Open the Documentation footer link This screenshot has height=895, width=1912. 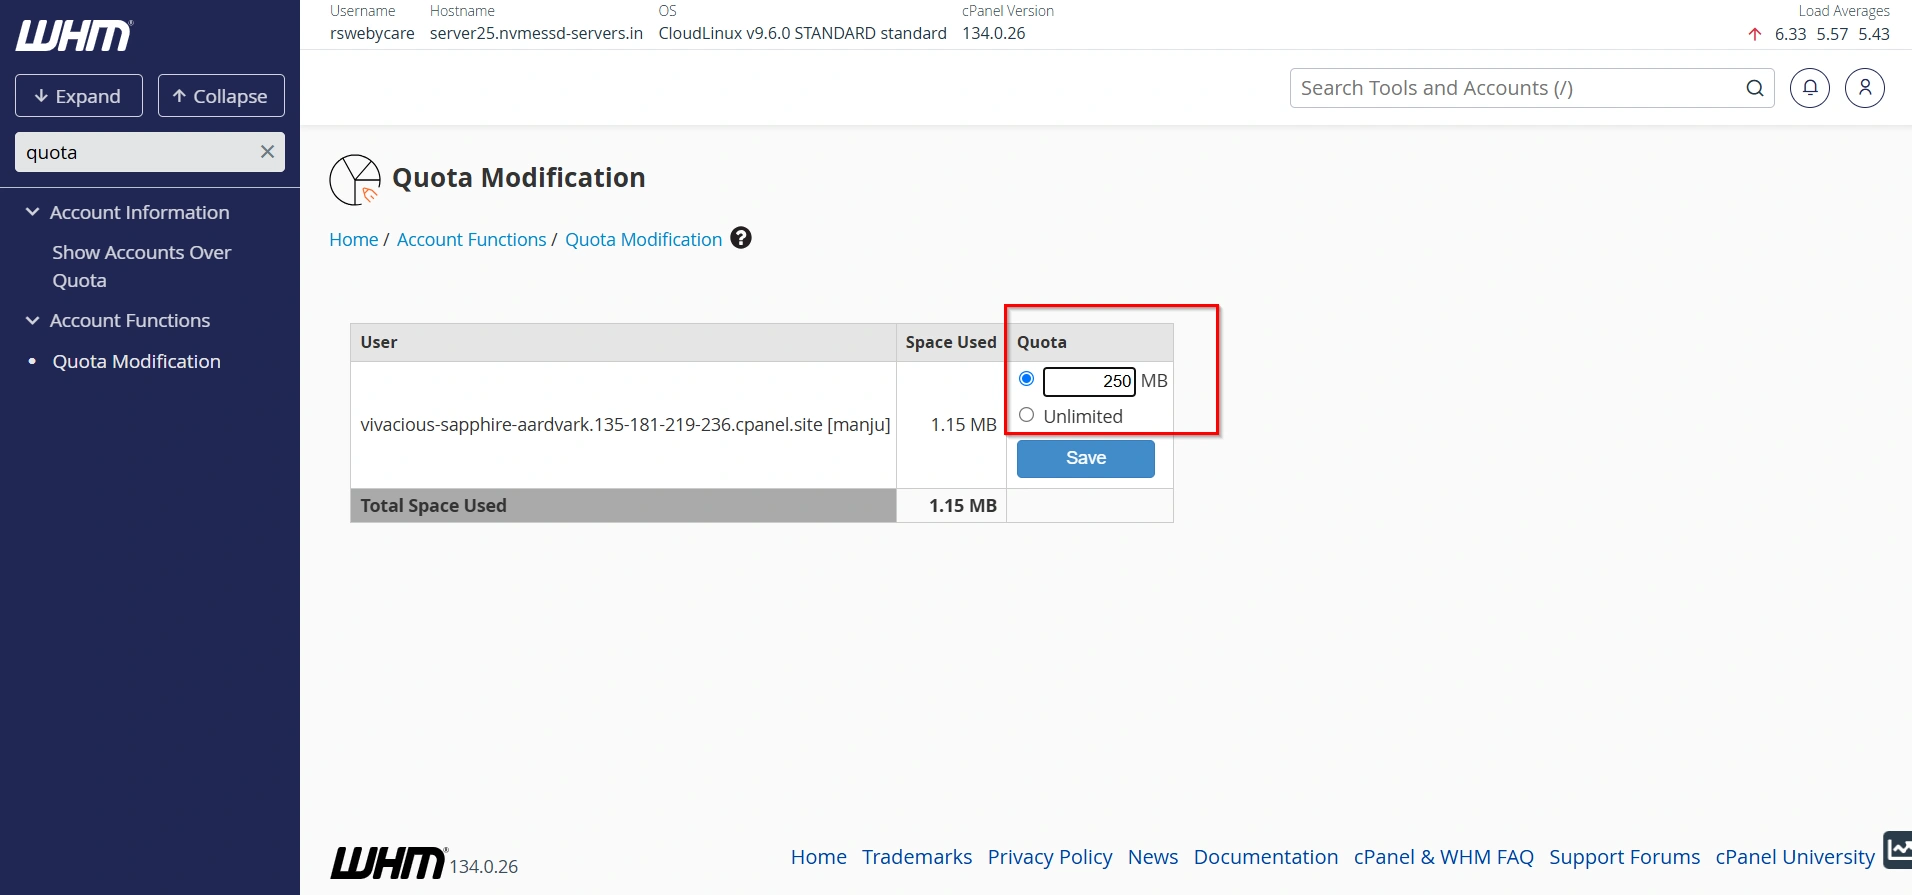point(1266,857)
